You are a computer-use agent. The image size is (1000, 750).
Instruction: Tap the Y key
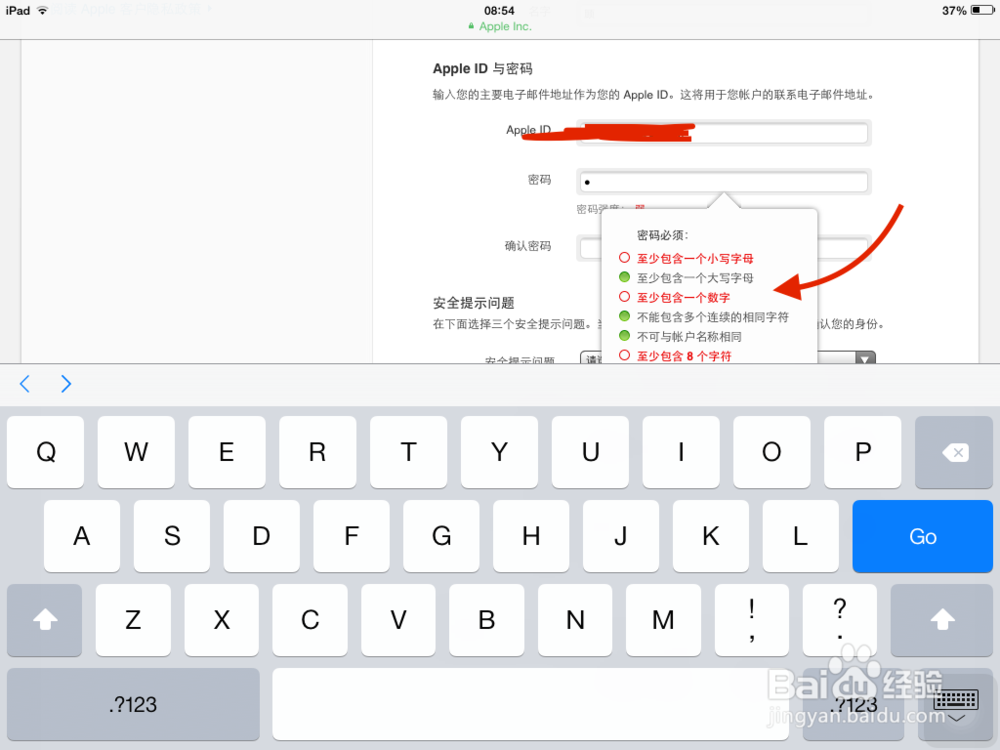(499, 452)
